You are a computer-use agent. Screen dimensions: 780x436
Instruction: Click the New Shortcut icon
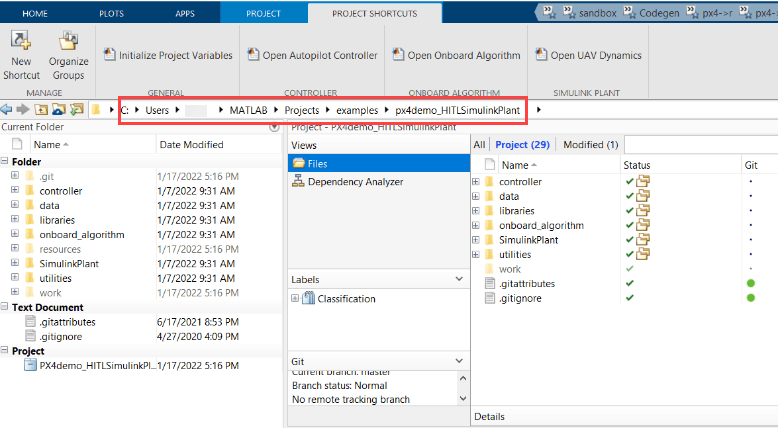coord(21,41)
